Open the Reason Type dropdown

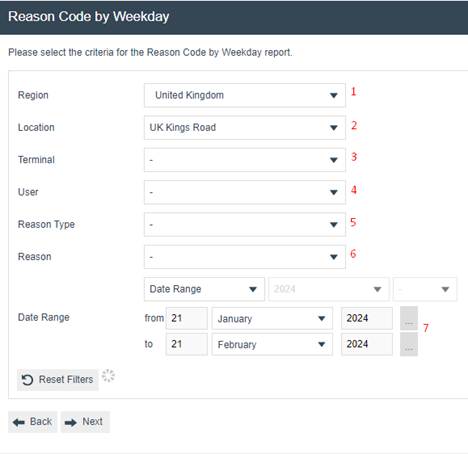[245, 225]
